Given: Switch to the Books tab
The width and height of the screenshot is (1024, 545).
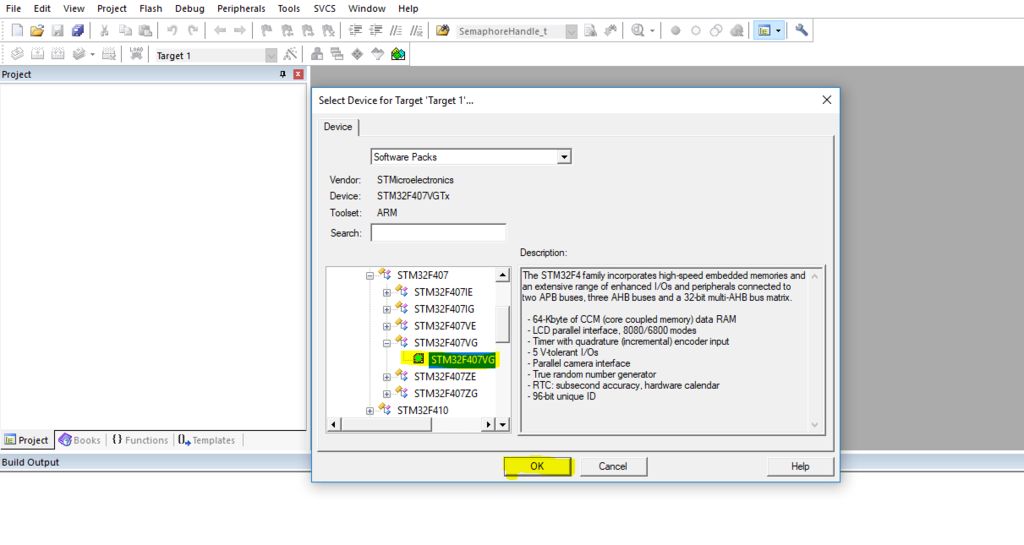Looking at the screenshot, I should pyautogui.click(x=80, y=440).
